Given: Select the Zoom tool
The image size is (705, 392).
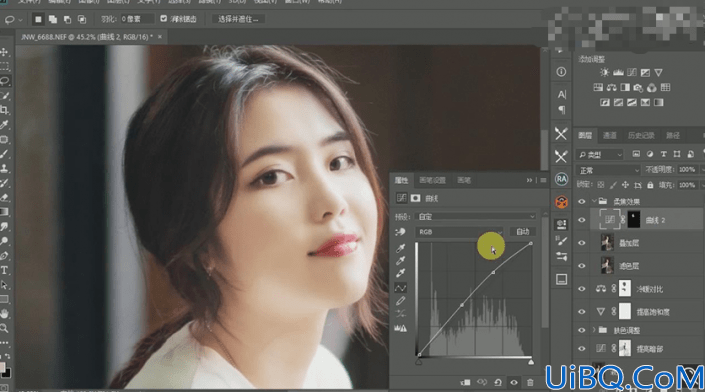Looking at the screenshot, I should [x=4, y=328].
